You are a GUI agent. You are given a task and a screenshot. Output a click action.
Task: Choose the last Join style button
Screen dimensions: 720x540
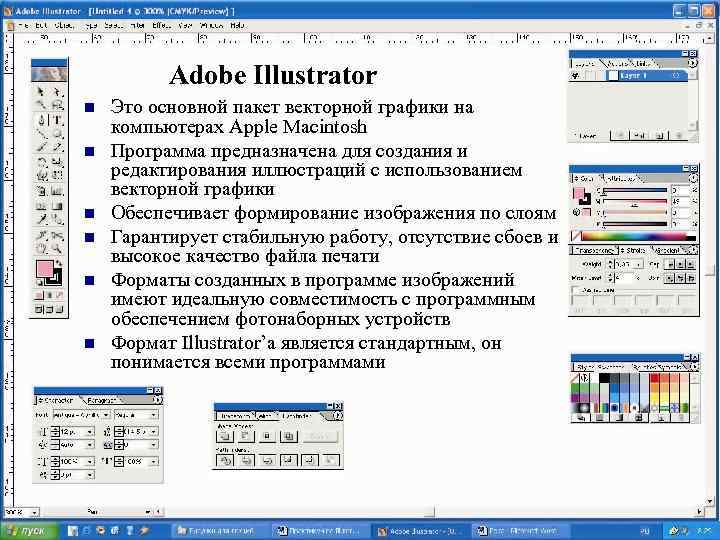(690, 278)
